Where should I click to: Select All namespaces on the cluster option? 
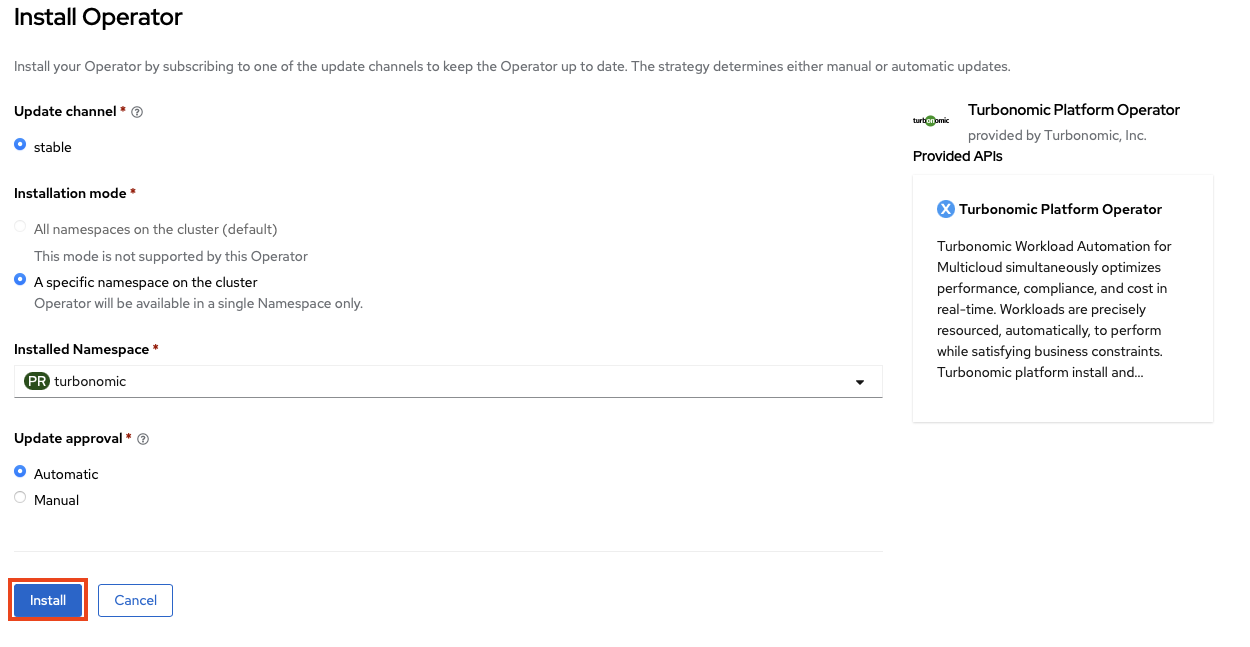(20, 228)
